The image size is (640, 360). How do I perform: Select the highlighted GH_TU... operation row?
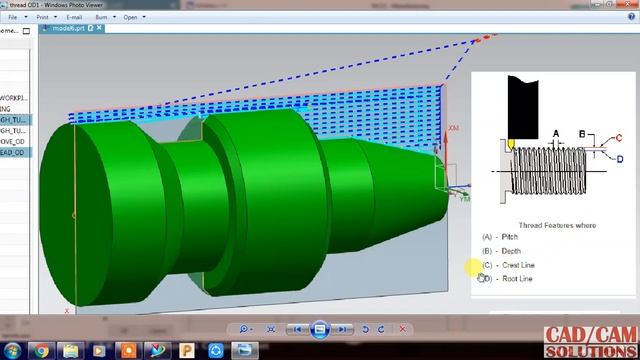[x=15, y=120]
